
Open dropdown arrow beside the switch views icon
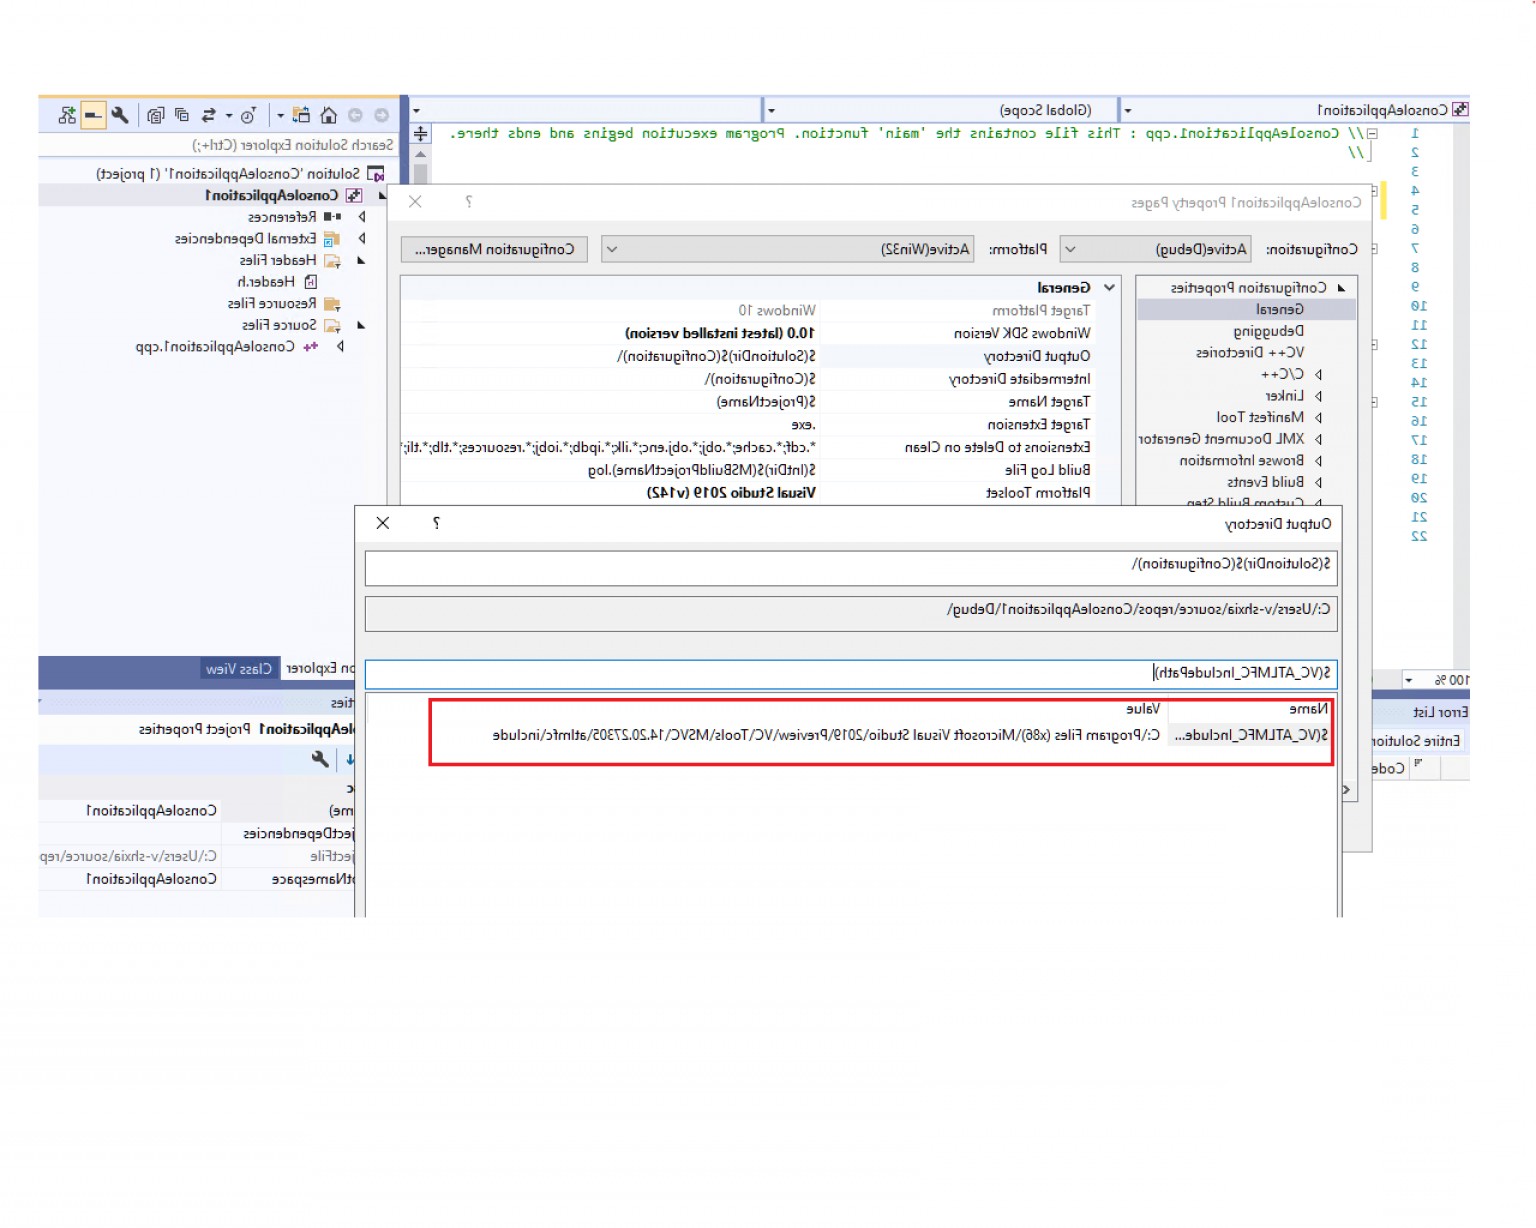(280, 116)
